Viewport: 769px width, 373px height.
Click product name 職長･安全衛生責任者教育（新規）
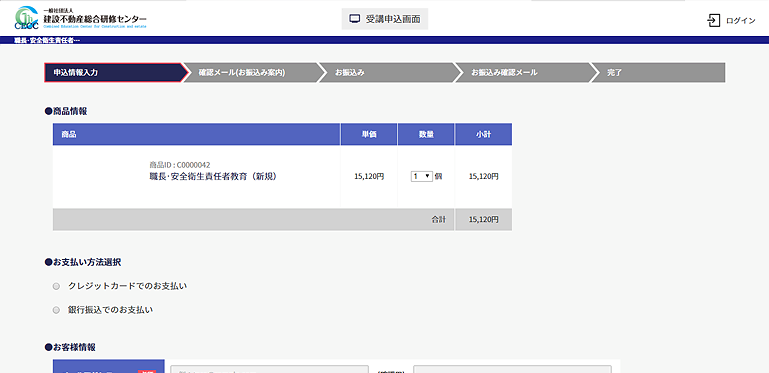coord(213,177)
